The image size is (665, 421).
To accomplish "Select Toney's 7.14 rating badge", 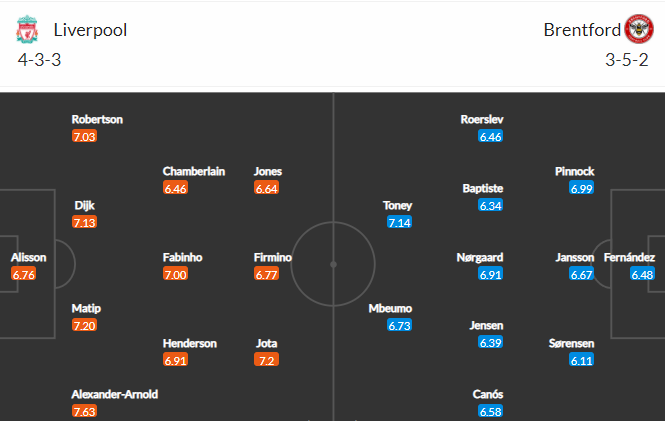I will click(400, 223).
